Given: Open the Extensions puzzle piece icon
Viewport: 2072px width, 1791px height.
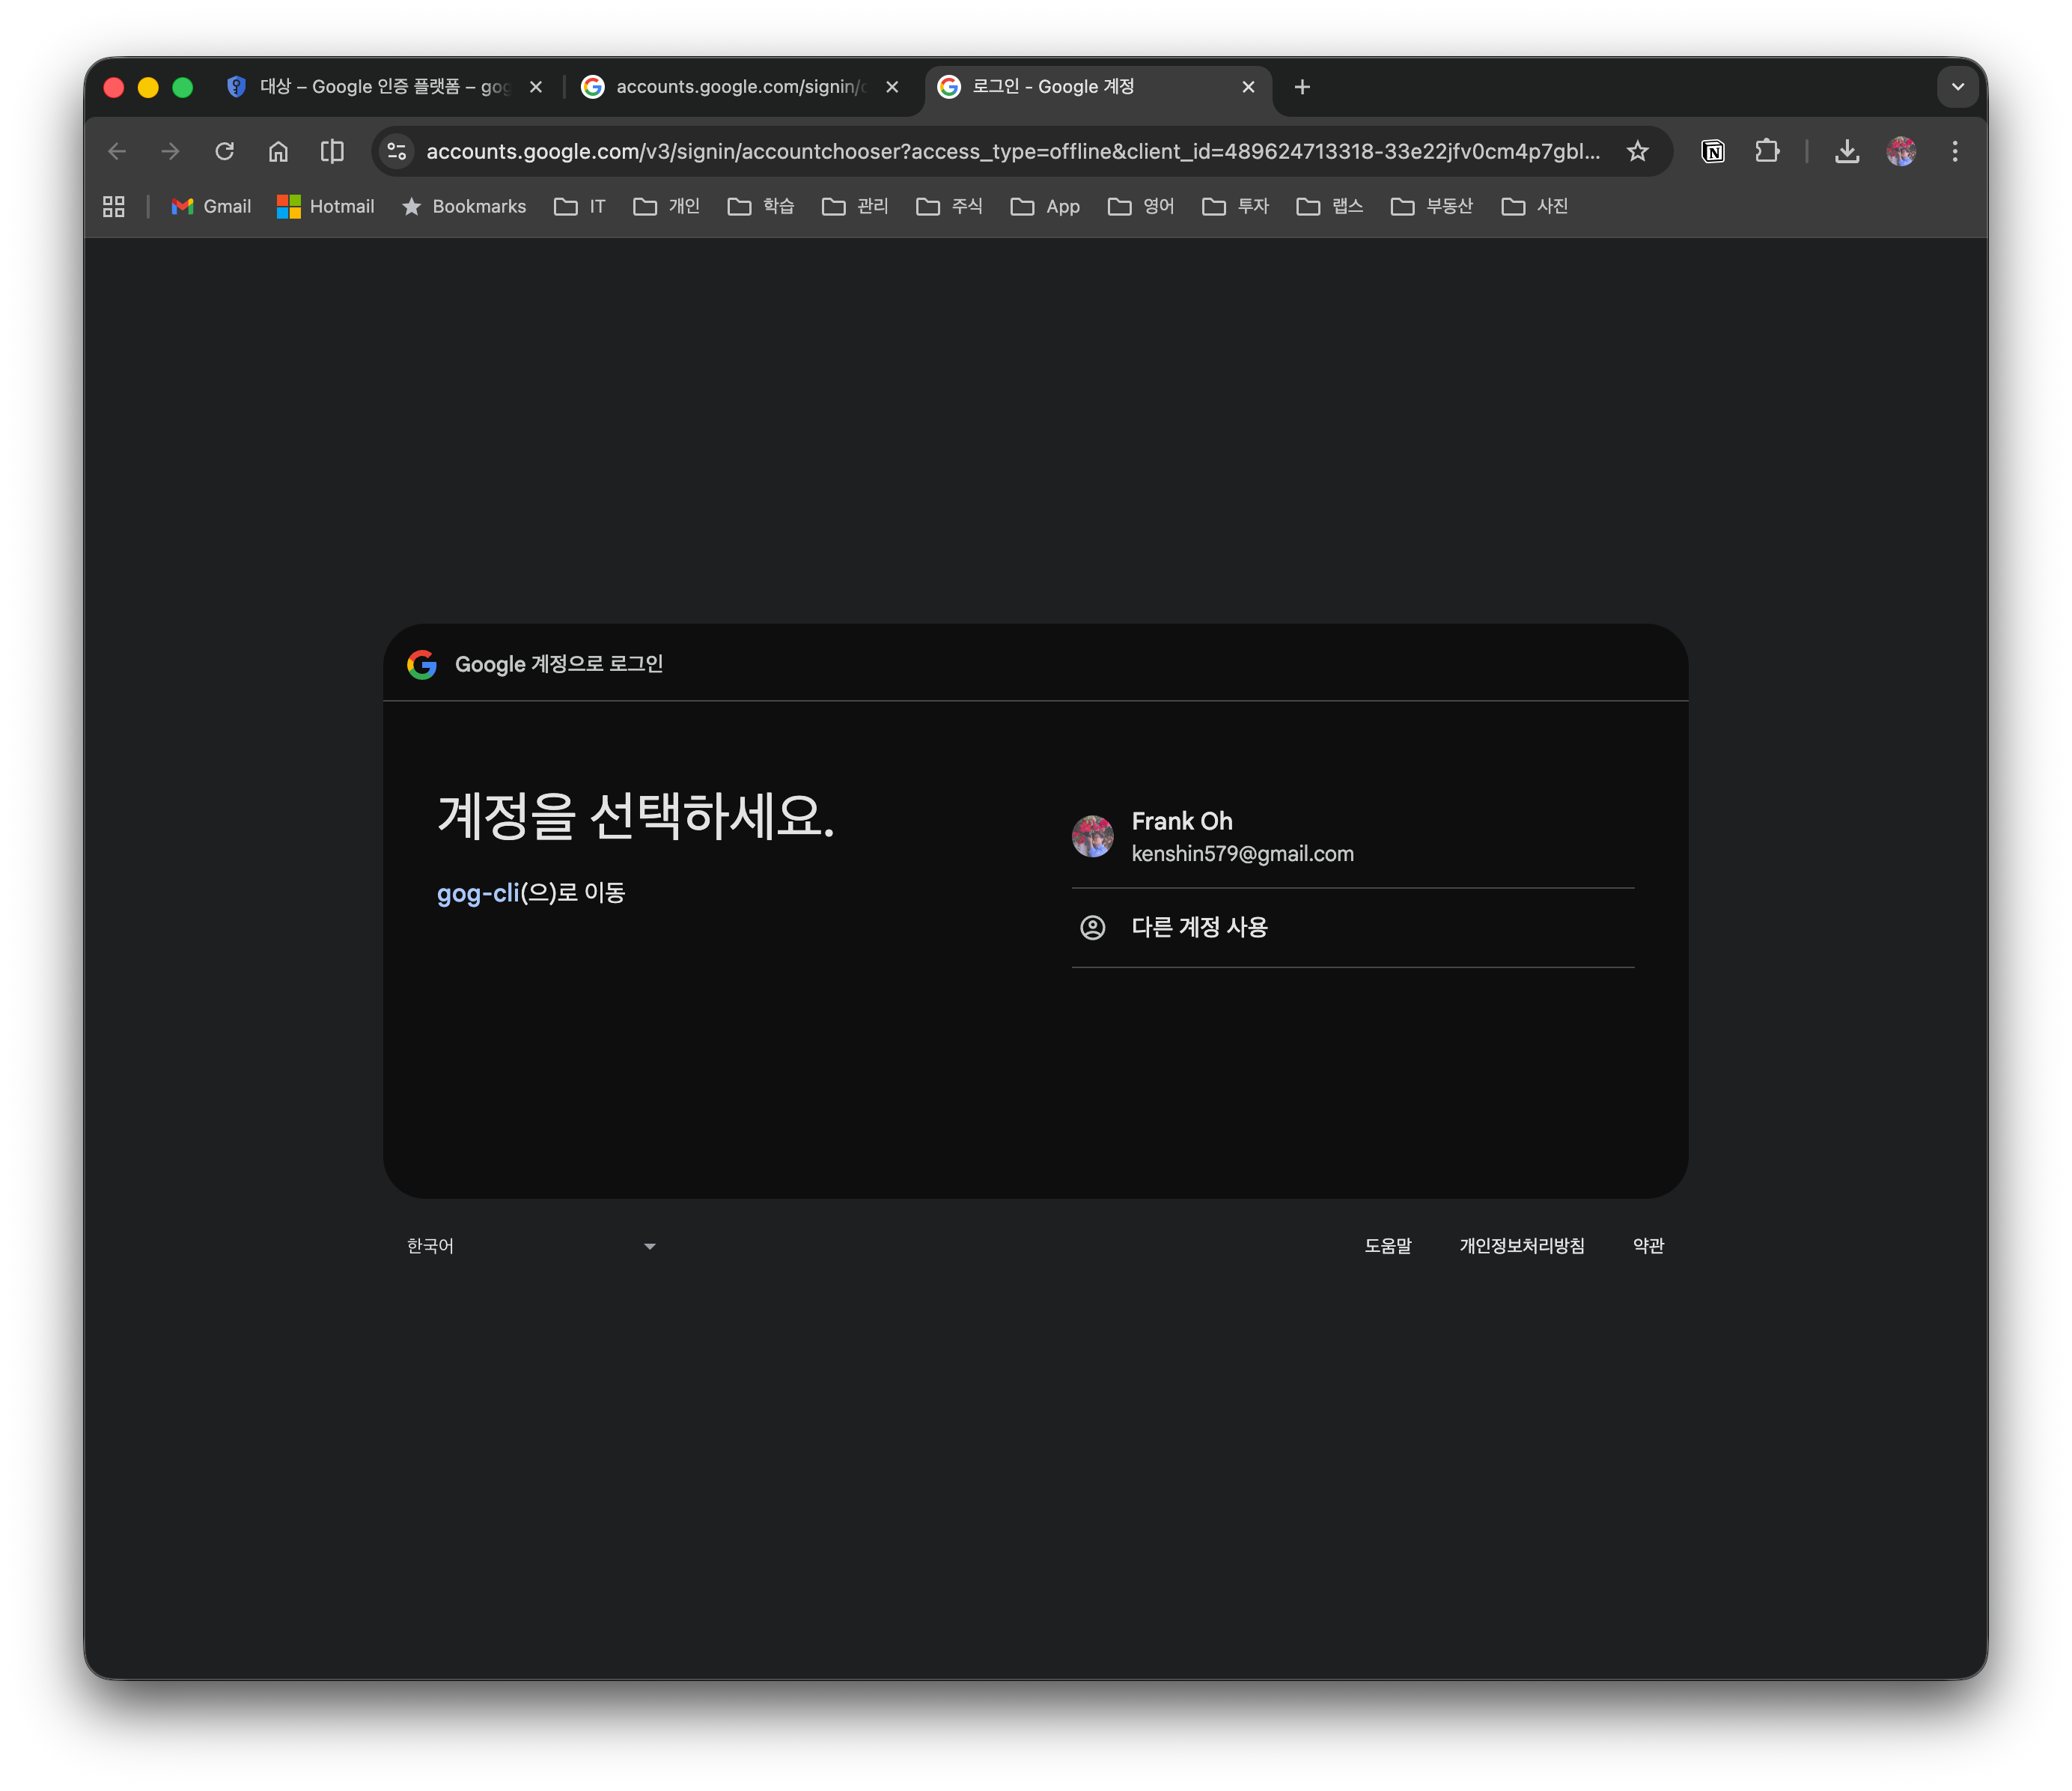Looking at the screenshot, I should click(1768, 151).
